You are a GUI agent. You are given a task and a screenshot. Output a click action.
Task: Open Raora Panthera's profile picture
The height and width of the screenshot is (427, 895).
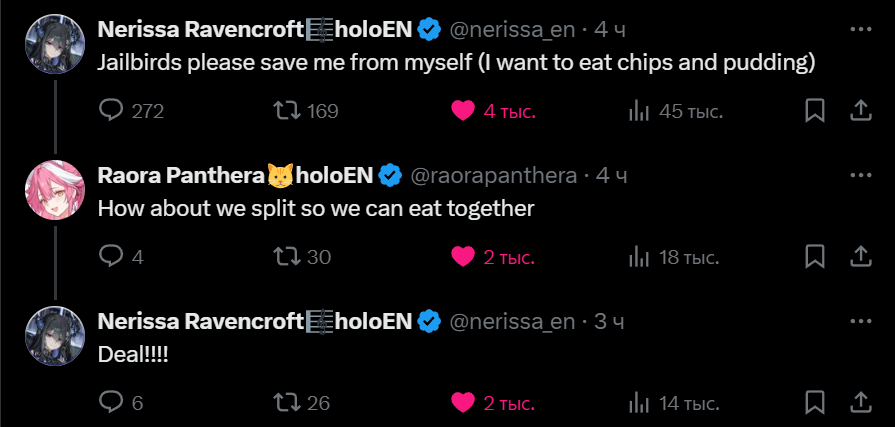[x=54, y=189]
